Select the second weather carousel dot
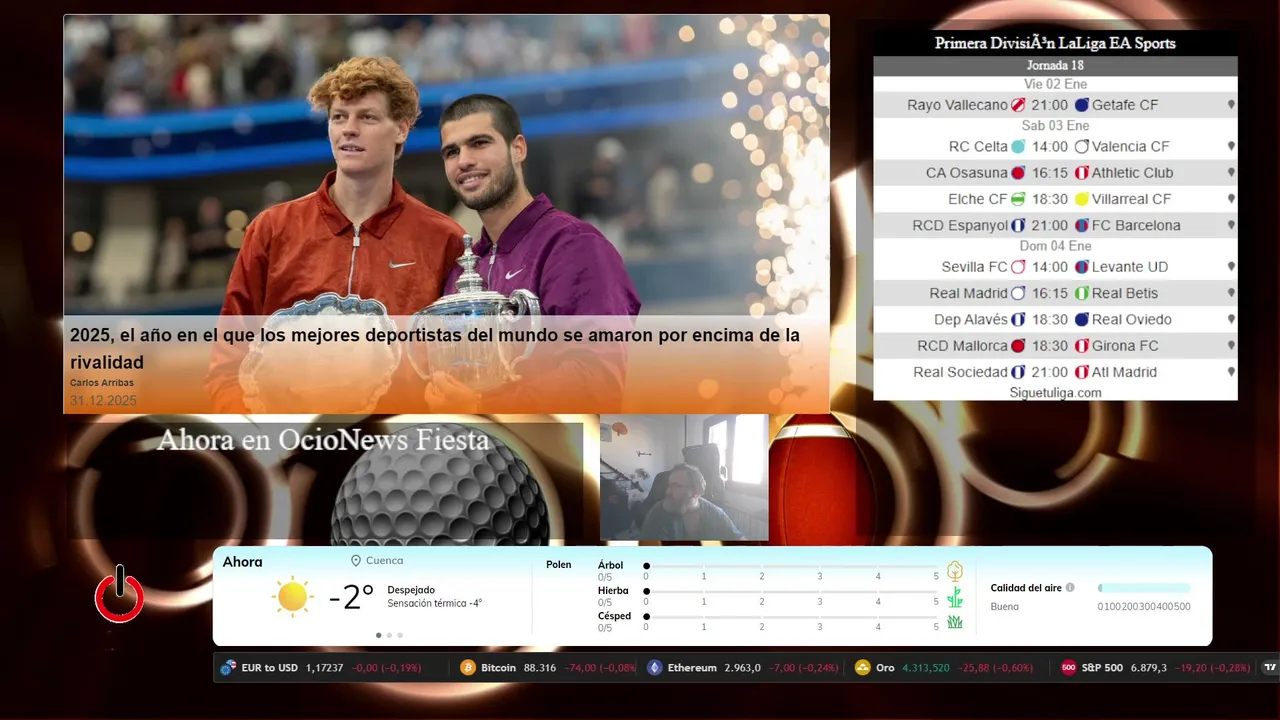Image resolution: width=1280 pixels, height=720 pixels. click(x=389, y=635)
